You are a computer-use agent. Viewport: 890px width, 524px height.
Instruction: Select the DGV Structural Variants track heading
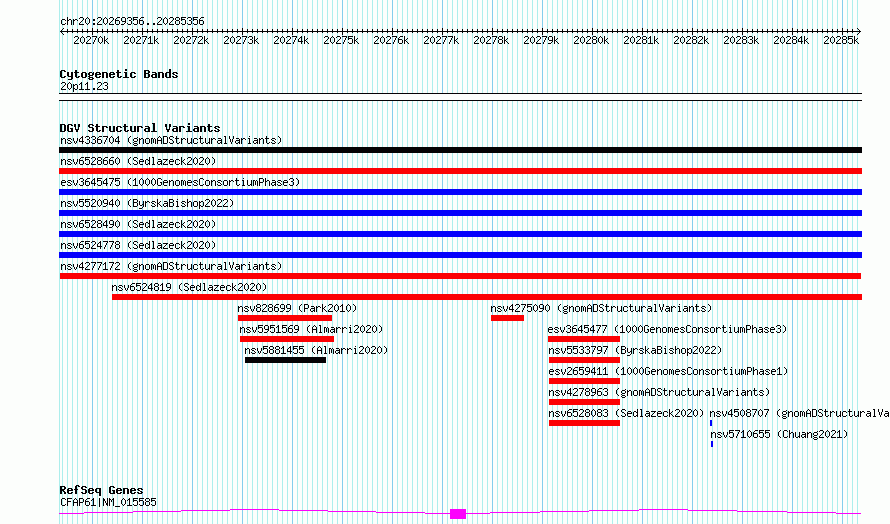pyautogui.click(x=140, y=128)
